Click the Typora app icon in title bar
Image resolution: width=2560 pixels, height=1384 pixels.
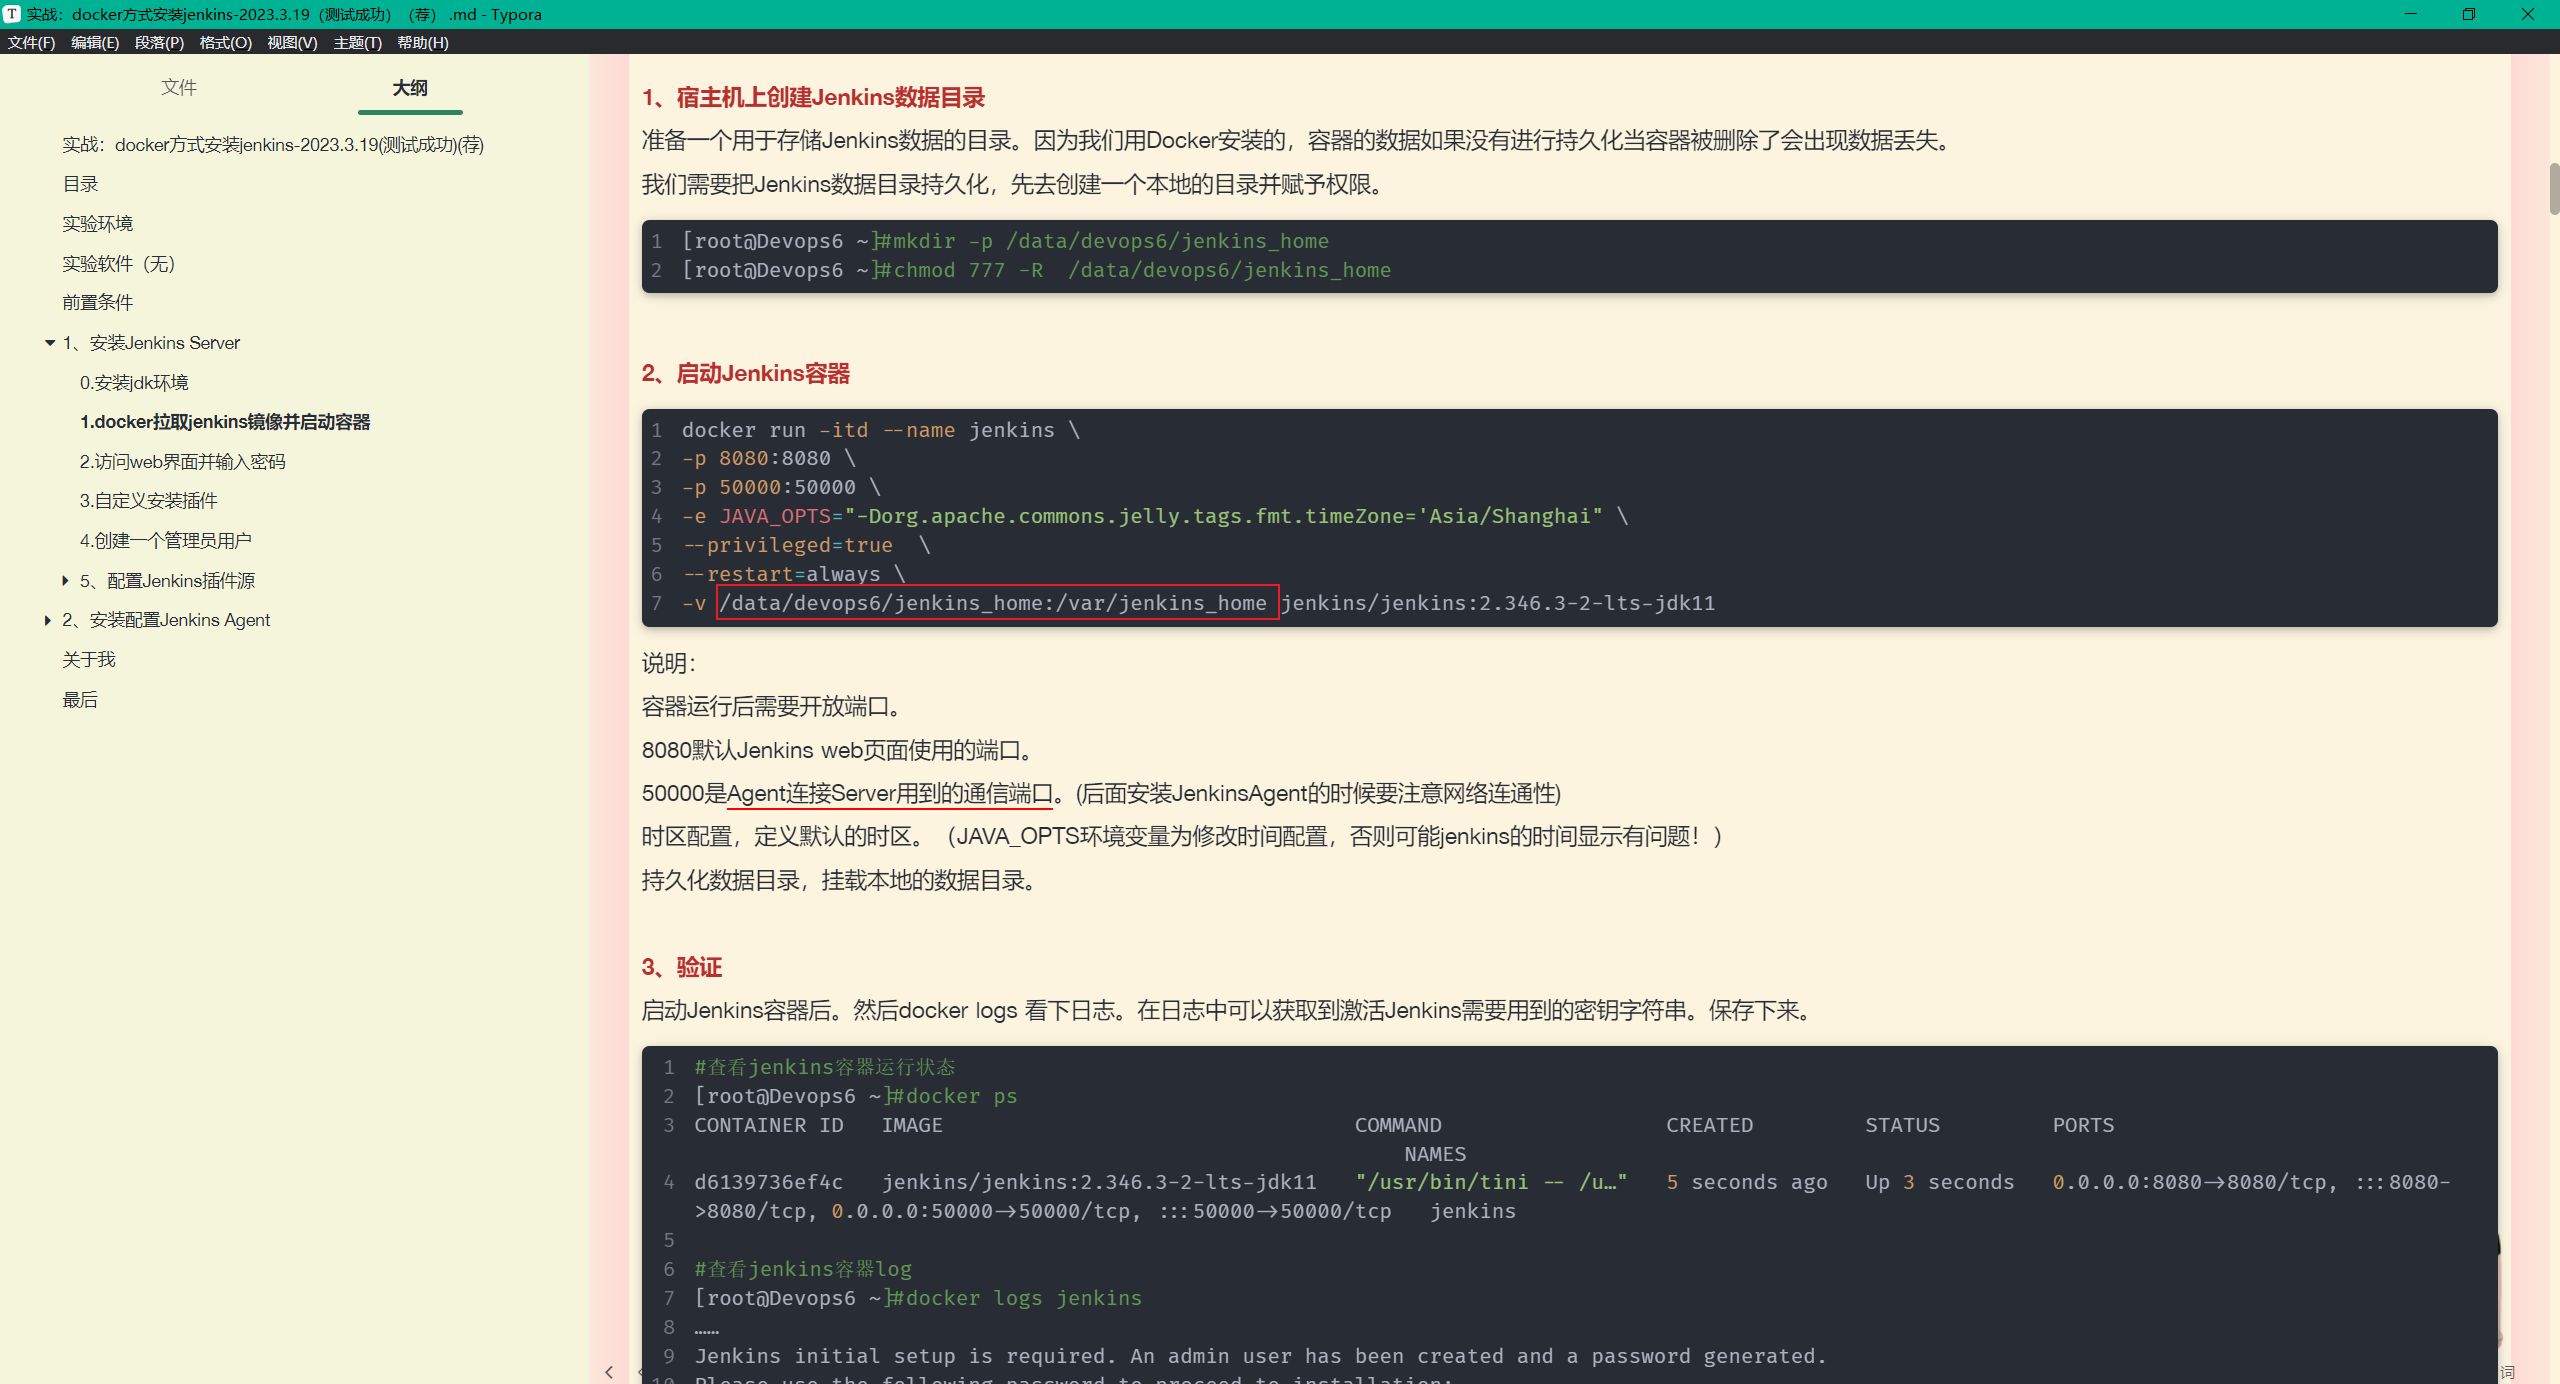click(12, 14)
